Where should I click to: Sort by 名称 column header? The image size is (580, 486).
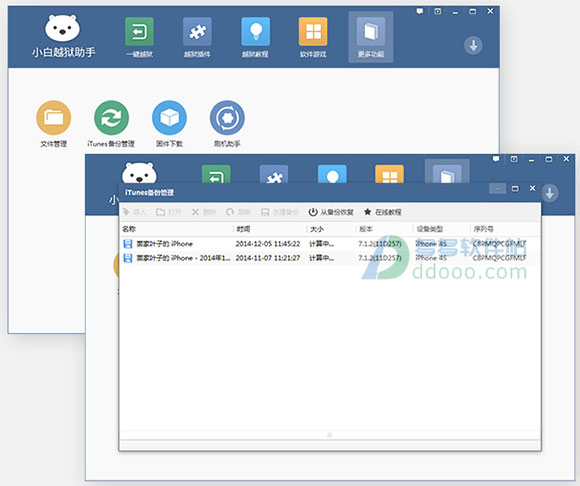129,229
